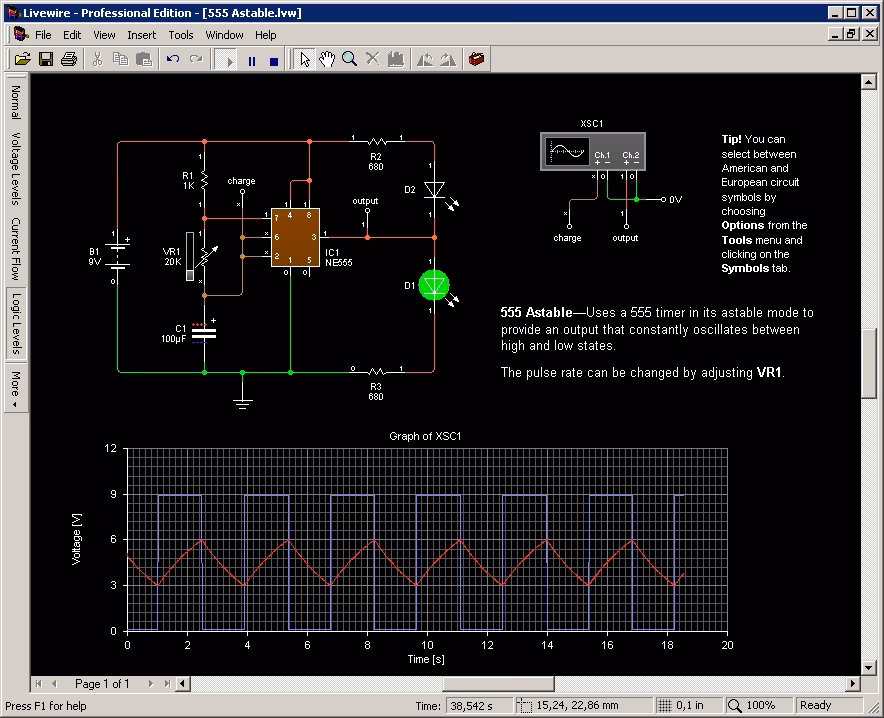Click the XSC1 oscilloscope component
Image resolution: width=884 pixels, height=718 pixels.
click(x=592, y=152)
